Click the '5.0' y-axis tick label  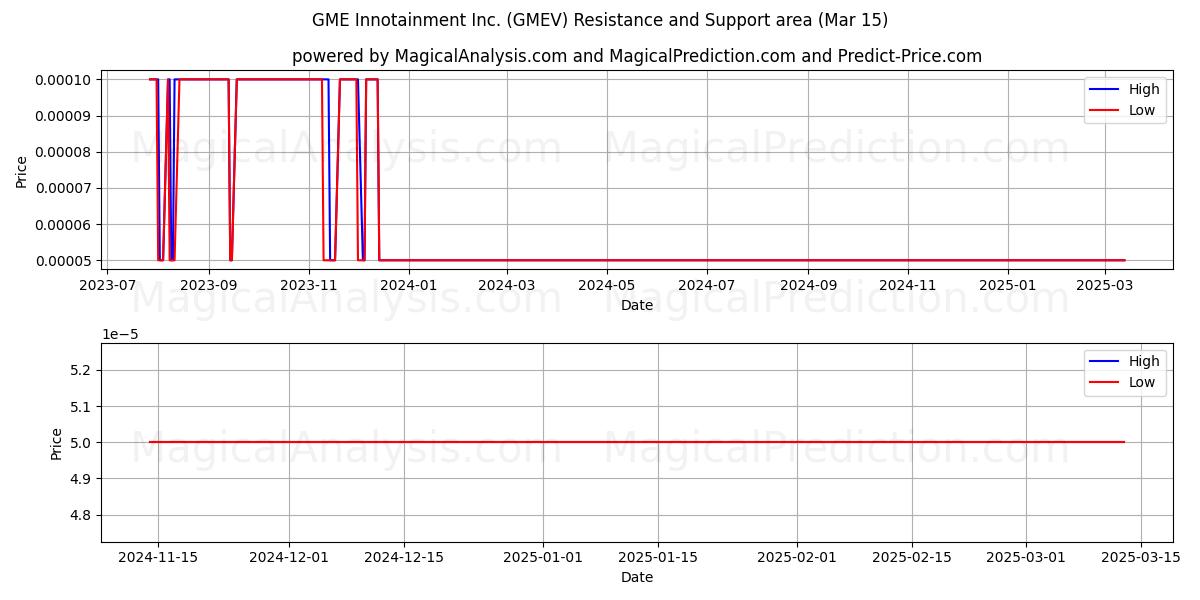[83, 442]
